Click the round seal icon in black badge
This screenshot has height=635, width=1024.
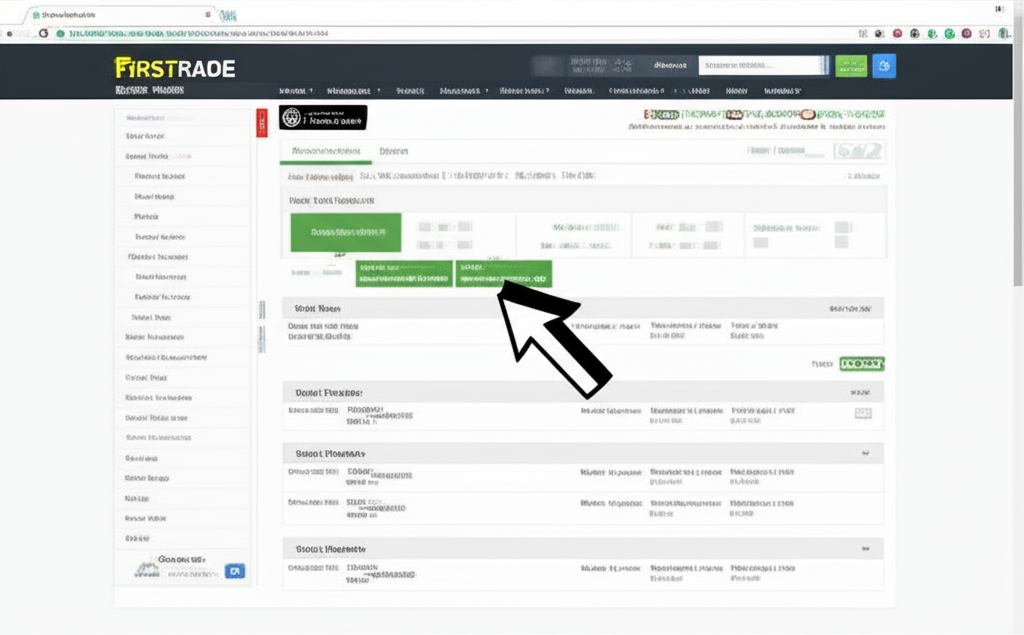[291, 118]
